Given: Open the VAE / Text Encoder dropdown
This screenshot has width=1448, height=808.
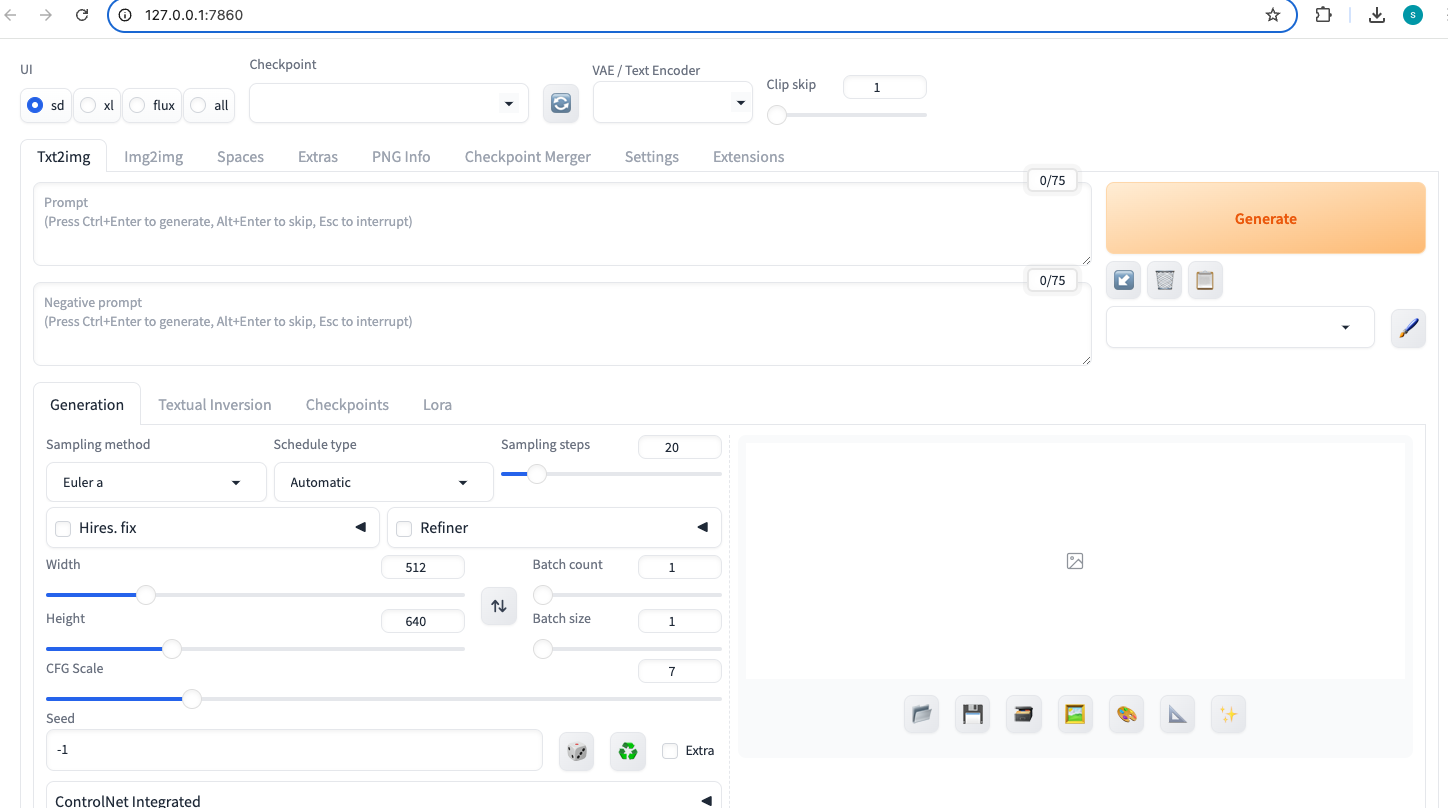Looking at the screenshot, I should [673, 102].
